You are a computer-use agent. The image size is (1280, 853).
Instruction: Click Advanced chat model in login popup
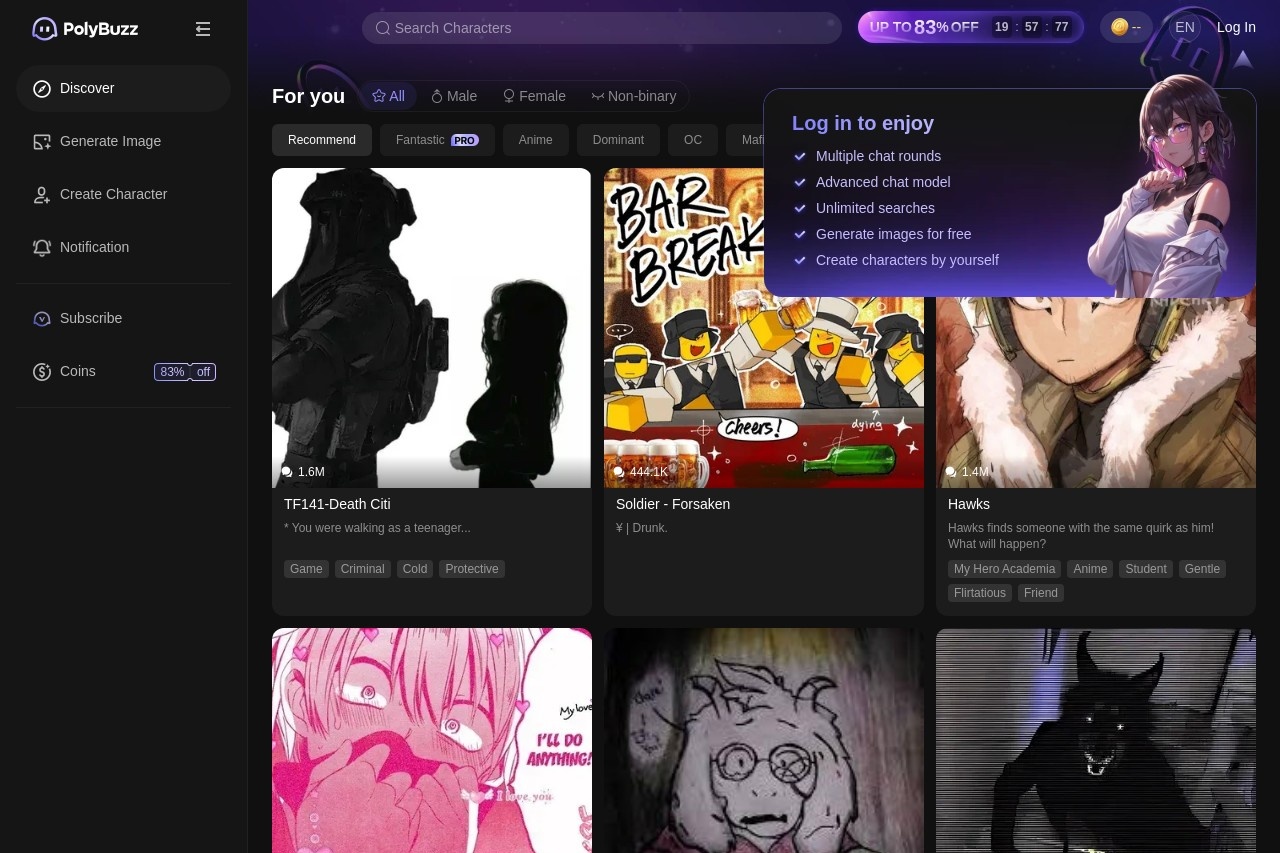(x=883, y=182)
